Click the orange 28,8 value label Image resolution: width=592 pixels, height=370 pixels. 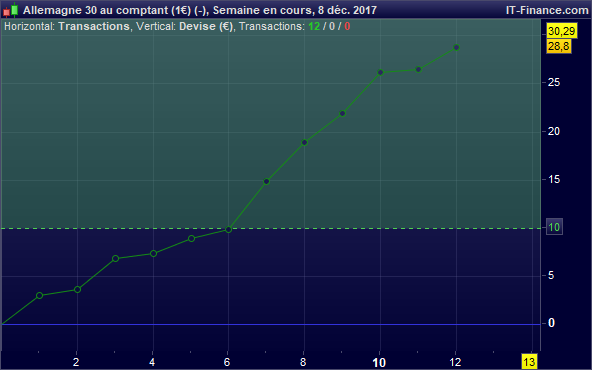point(559,46)
